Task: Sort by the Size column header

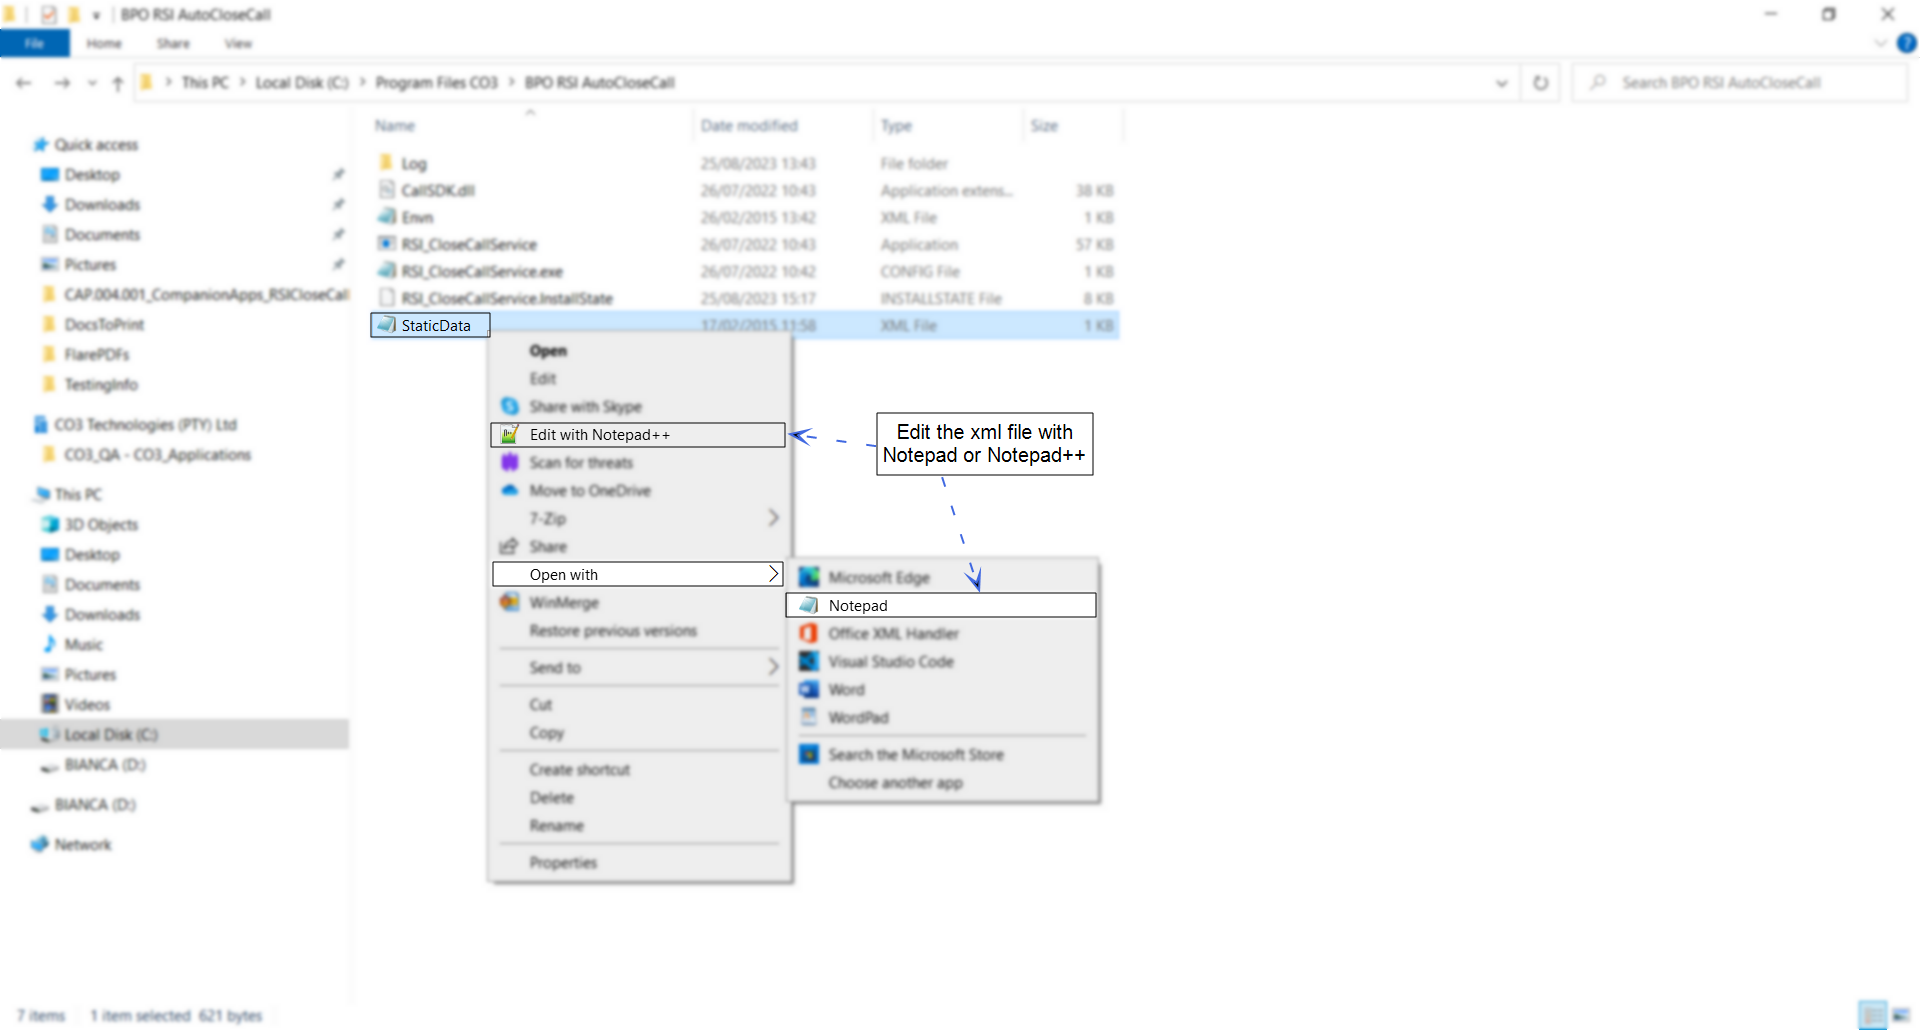Action: pyautogui.click(x=1044, y=125)
